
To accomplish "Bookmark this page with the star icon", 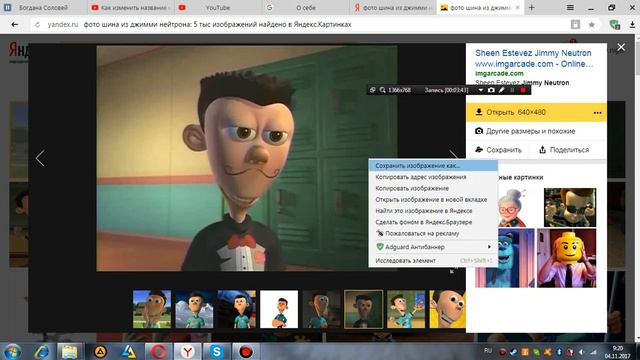I will (x=591, y=25).
